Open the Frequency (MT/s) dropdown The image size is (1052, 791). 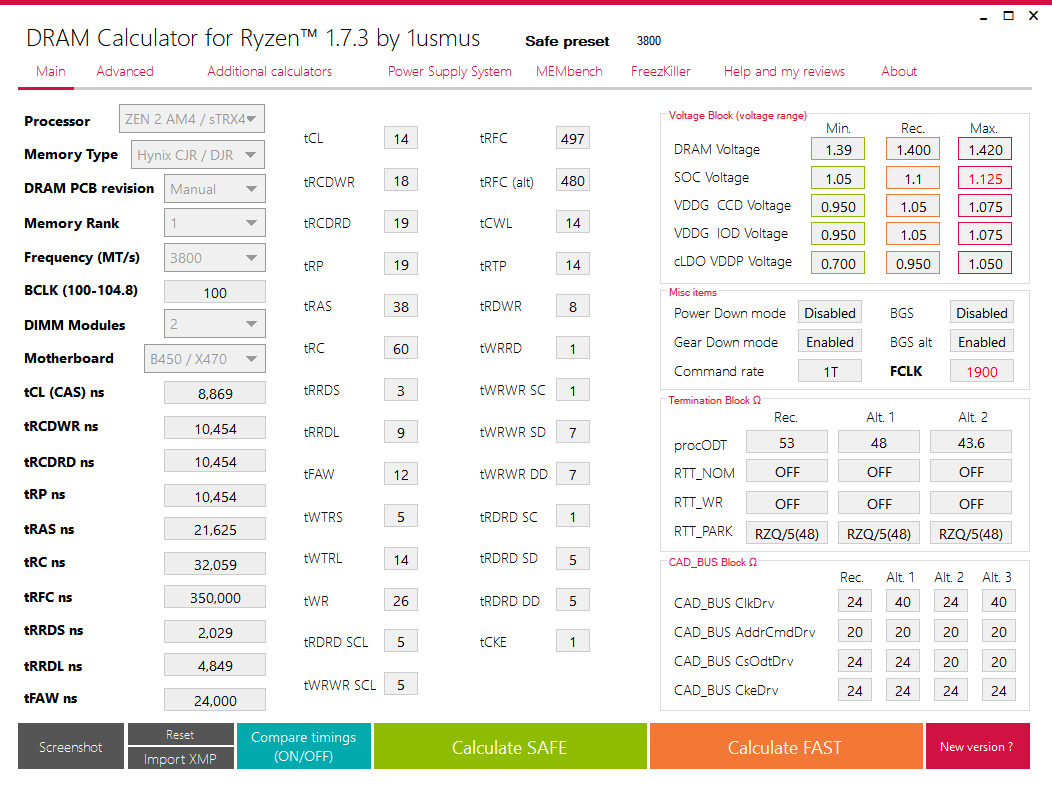[x=215, y=258]
